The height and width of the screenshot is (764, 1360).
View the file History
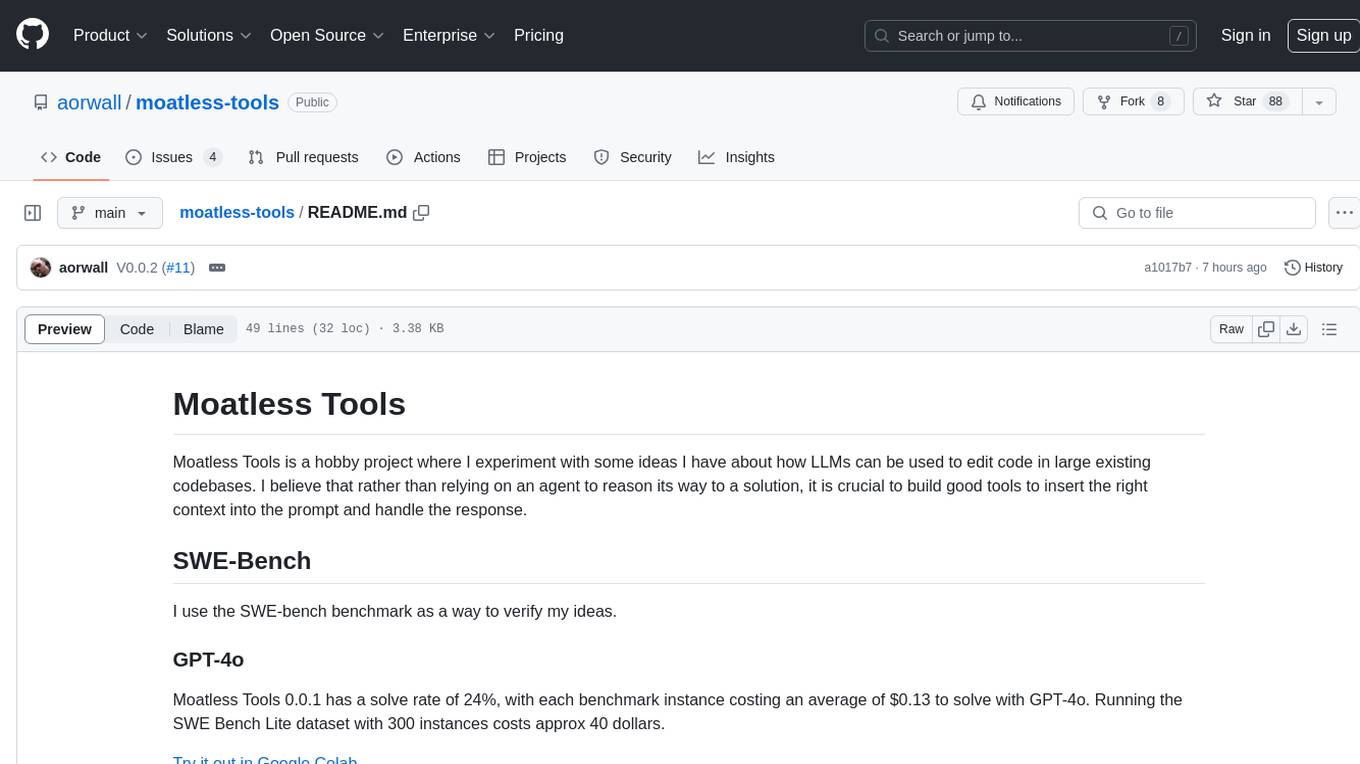click(1313, 268)
